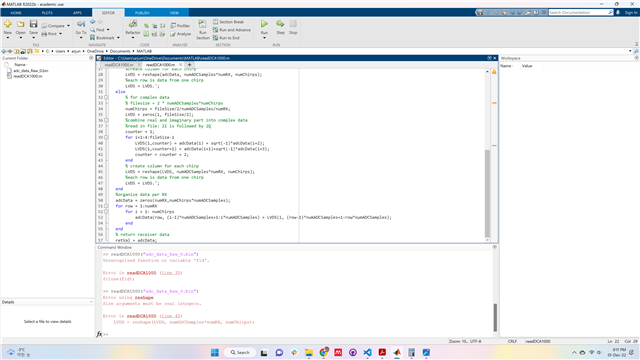The height and width of the screenshot is (360, 640).
Task: Switch to the HOME tab
Action: [16, 13]
